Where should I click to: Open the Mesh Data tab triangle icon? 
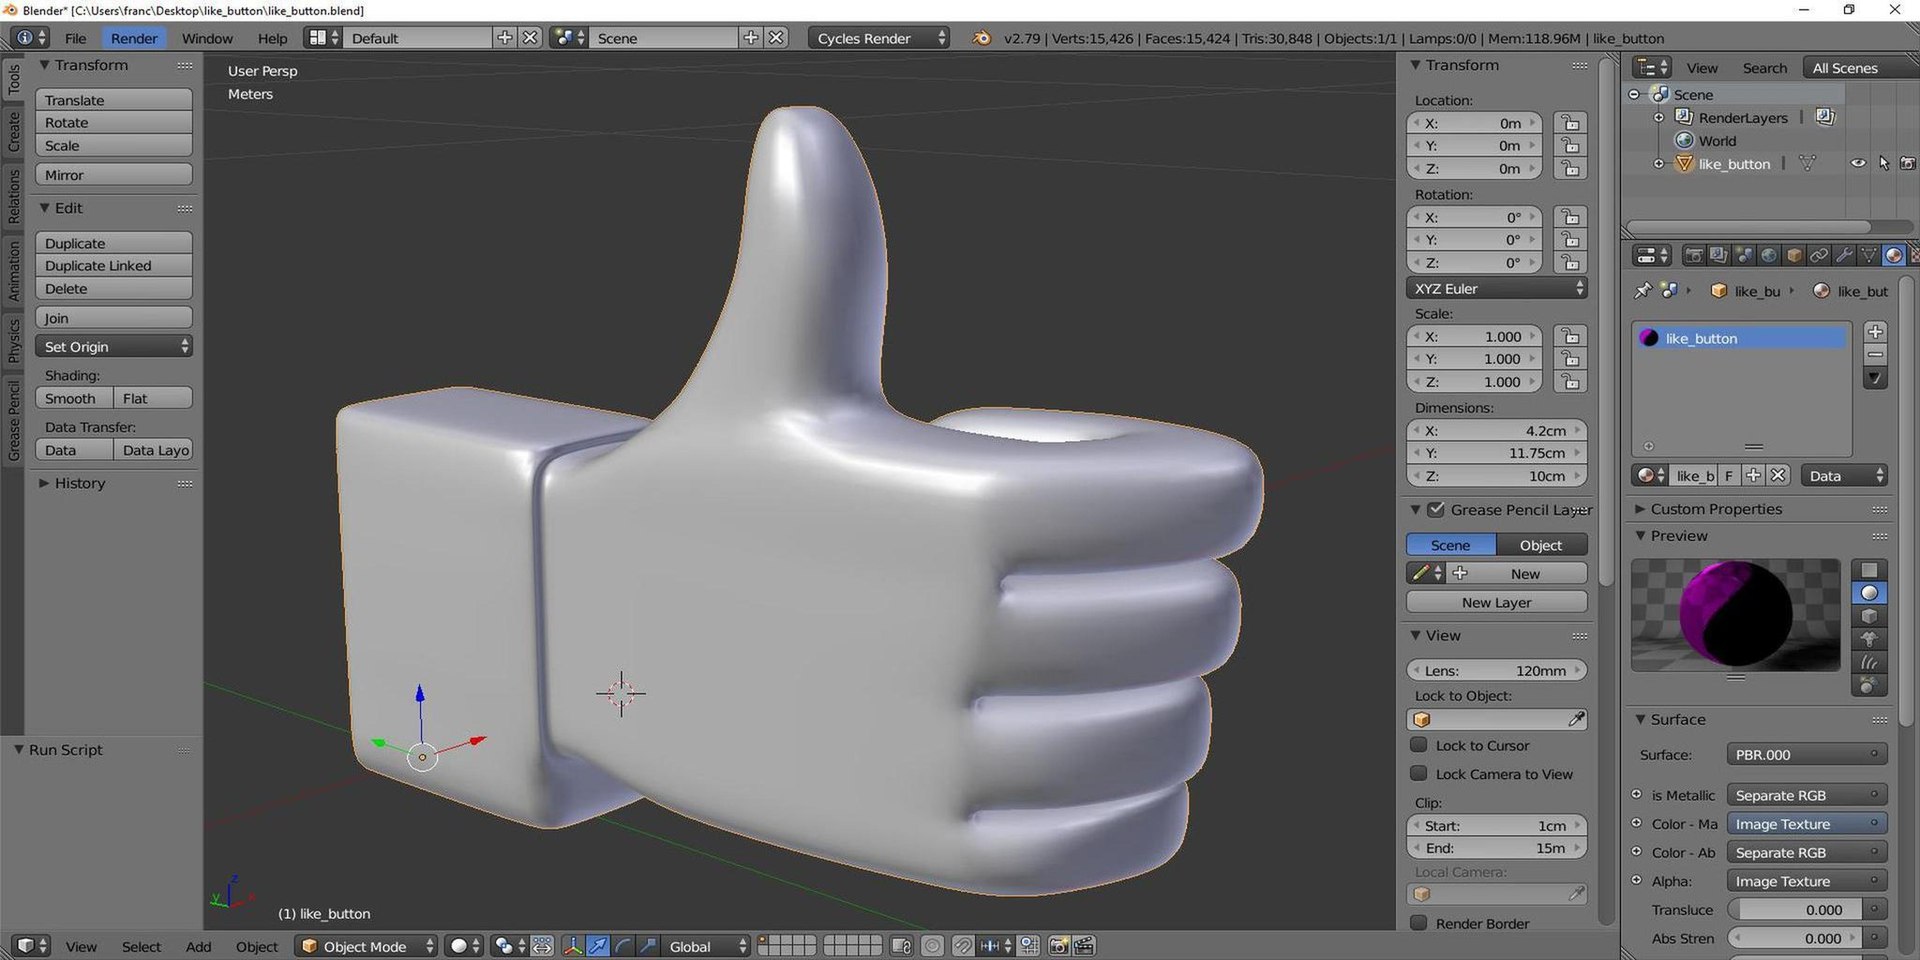click(x=1868, y=256)
